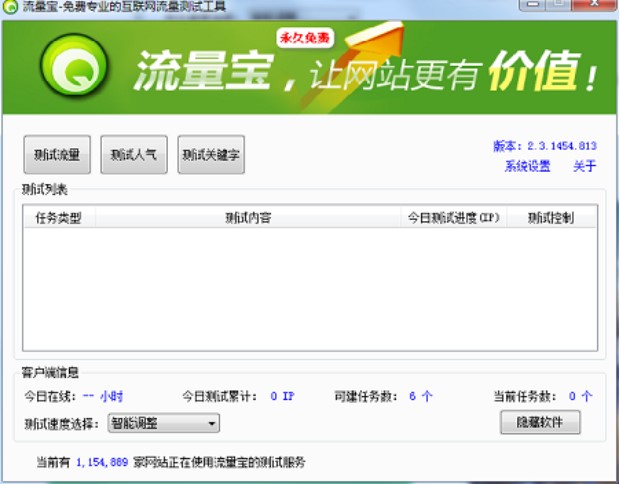Click the 1,154,889 website count
620x484 pixels.
click(102, 462)
